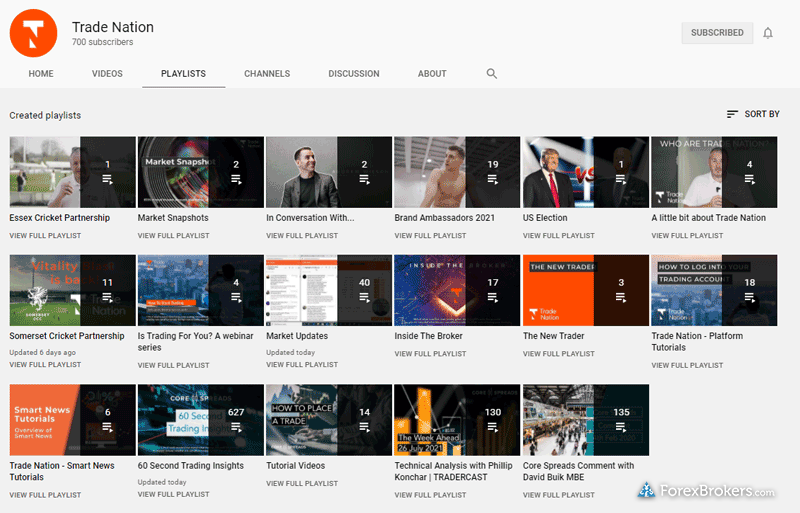This screenshot has height=513, width=800.
Task: Click playlist icon on In Conversation With thumbnail
Action: pos(364,179)
